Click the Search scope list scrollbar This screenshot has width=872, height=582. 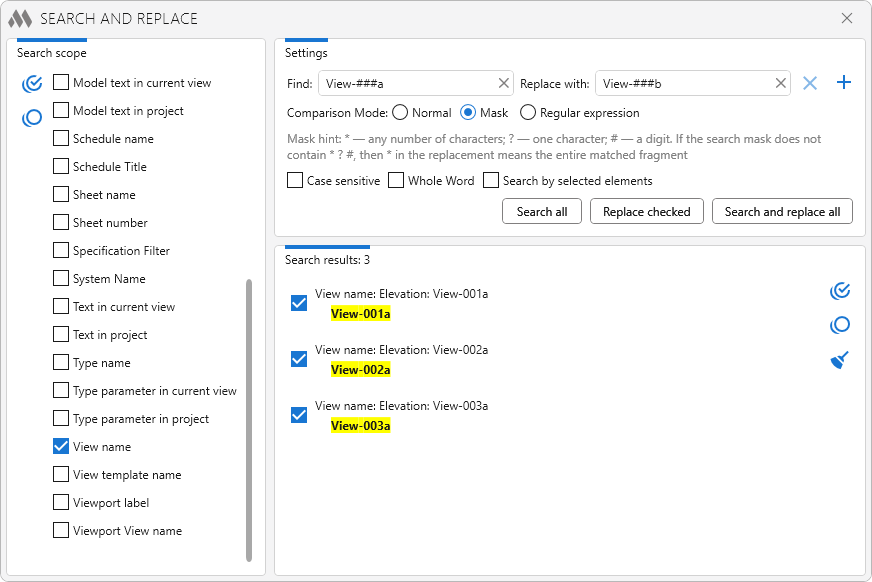(x=249, y=420)
